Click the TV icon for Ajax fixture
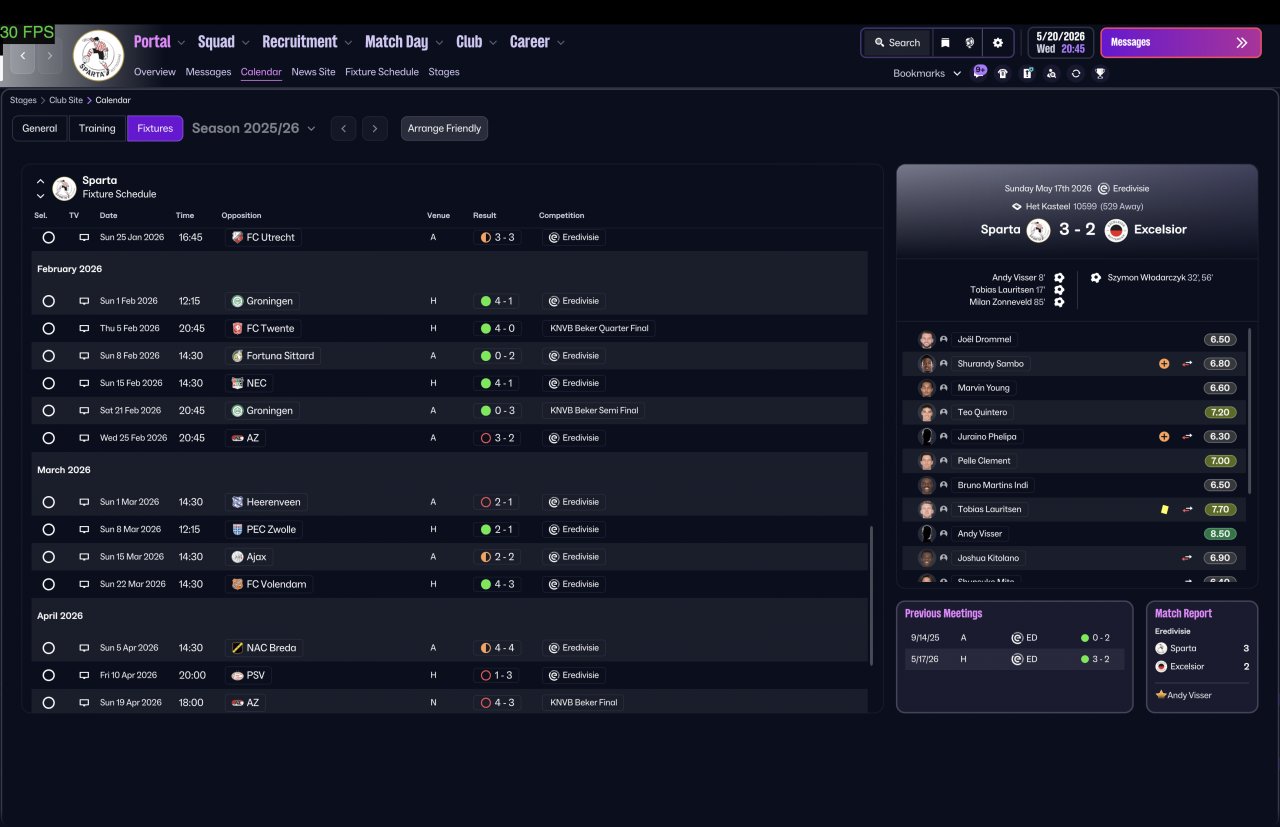The image size is (1280, 827). 84,557
